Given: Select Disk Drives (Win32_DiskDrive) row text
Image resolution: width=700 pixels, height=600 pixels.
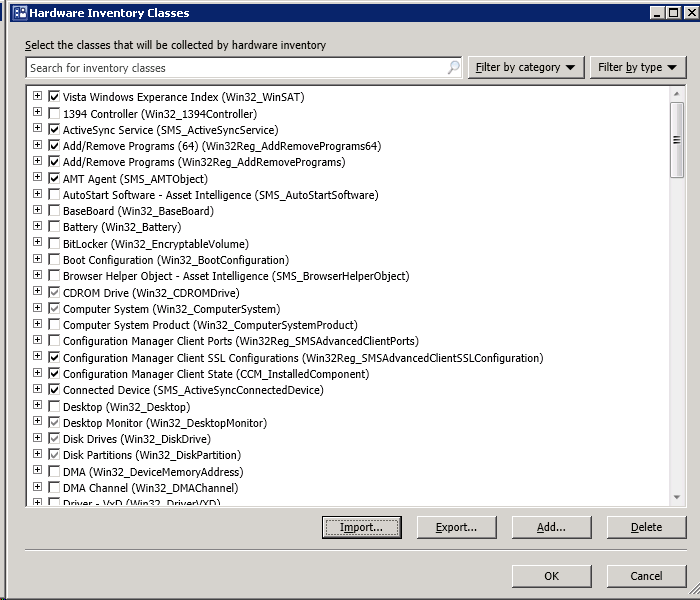Looking at the screenshot, I should pyautogui.click(x=137, y=439).
